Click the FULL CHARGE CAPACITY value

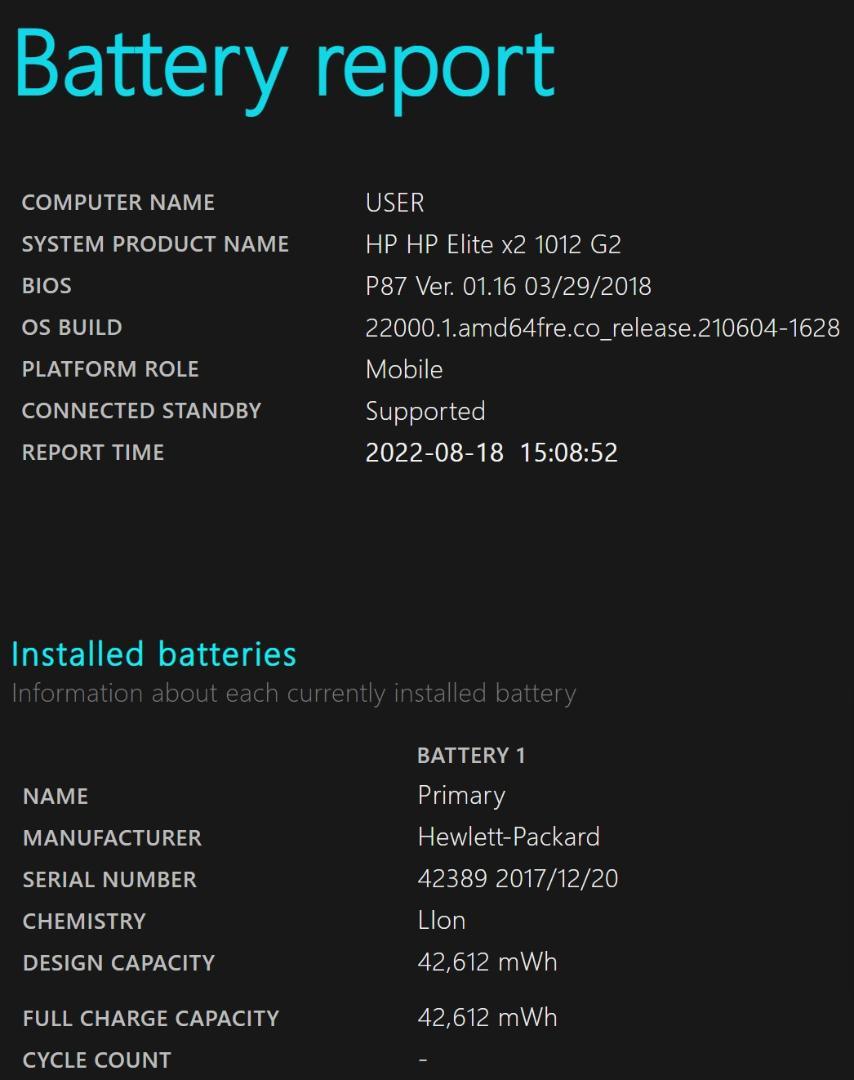coord(488,1017)
